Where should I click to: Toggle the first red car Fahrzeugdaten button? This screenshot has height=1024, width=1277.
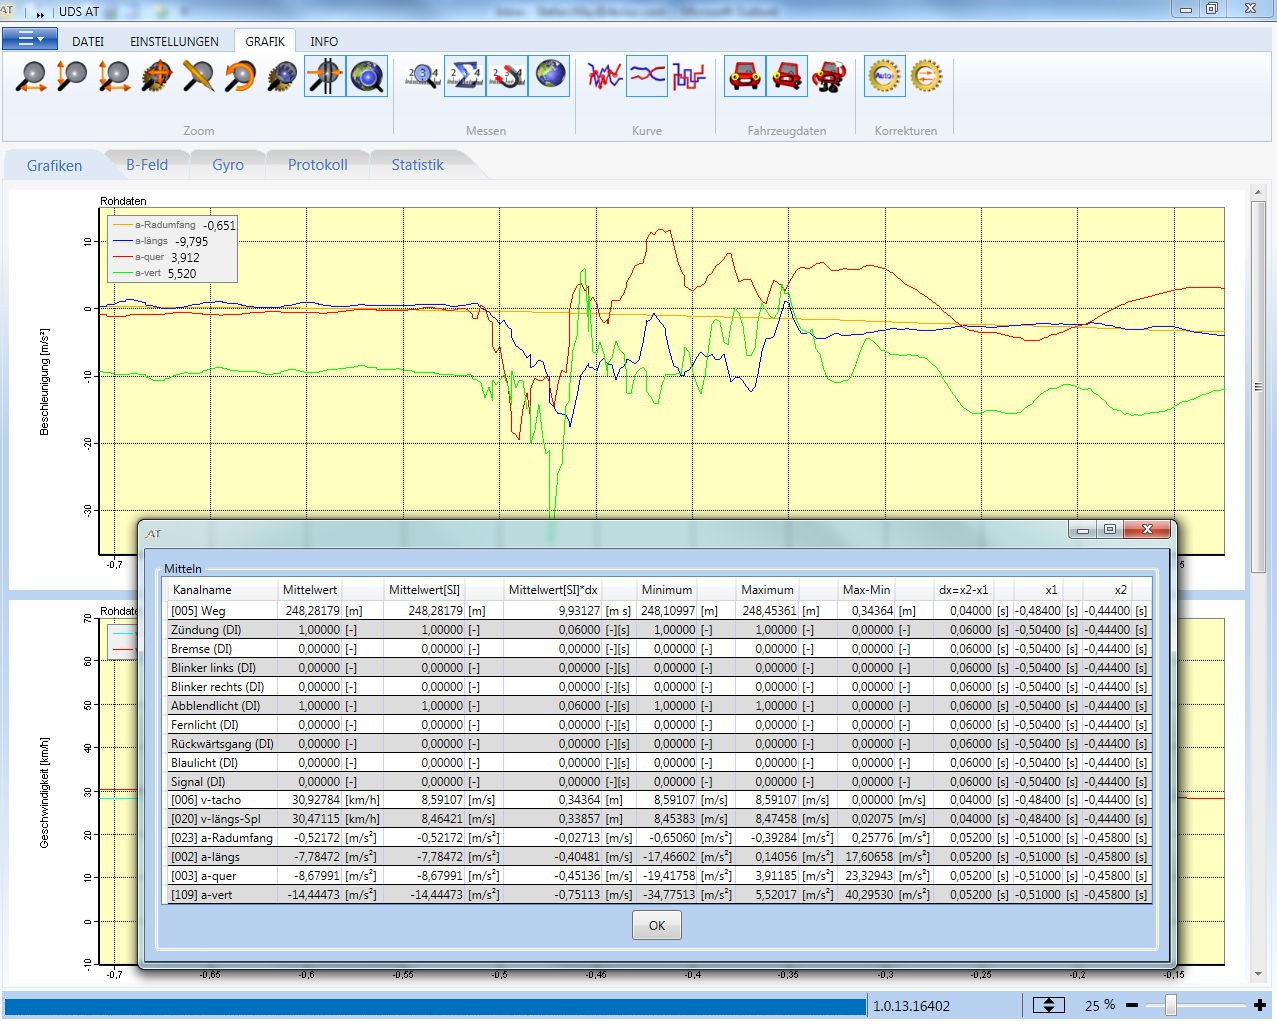pos(745,76)
